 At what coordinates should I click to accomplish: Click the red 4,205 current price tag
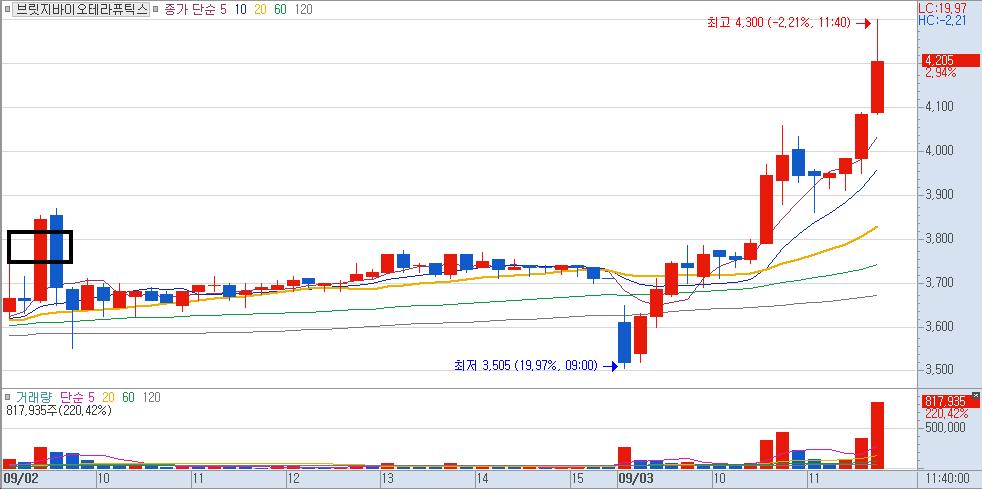951,61
